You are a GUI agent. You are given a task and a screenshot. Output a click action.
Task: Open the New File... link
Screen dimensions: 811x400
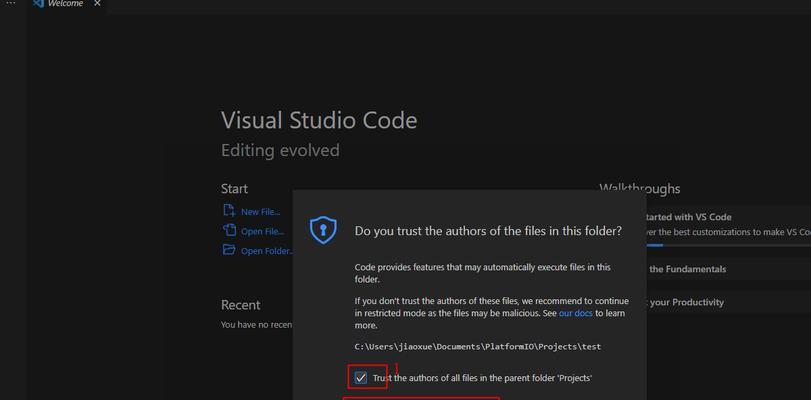coord(261,212)
